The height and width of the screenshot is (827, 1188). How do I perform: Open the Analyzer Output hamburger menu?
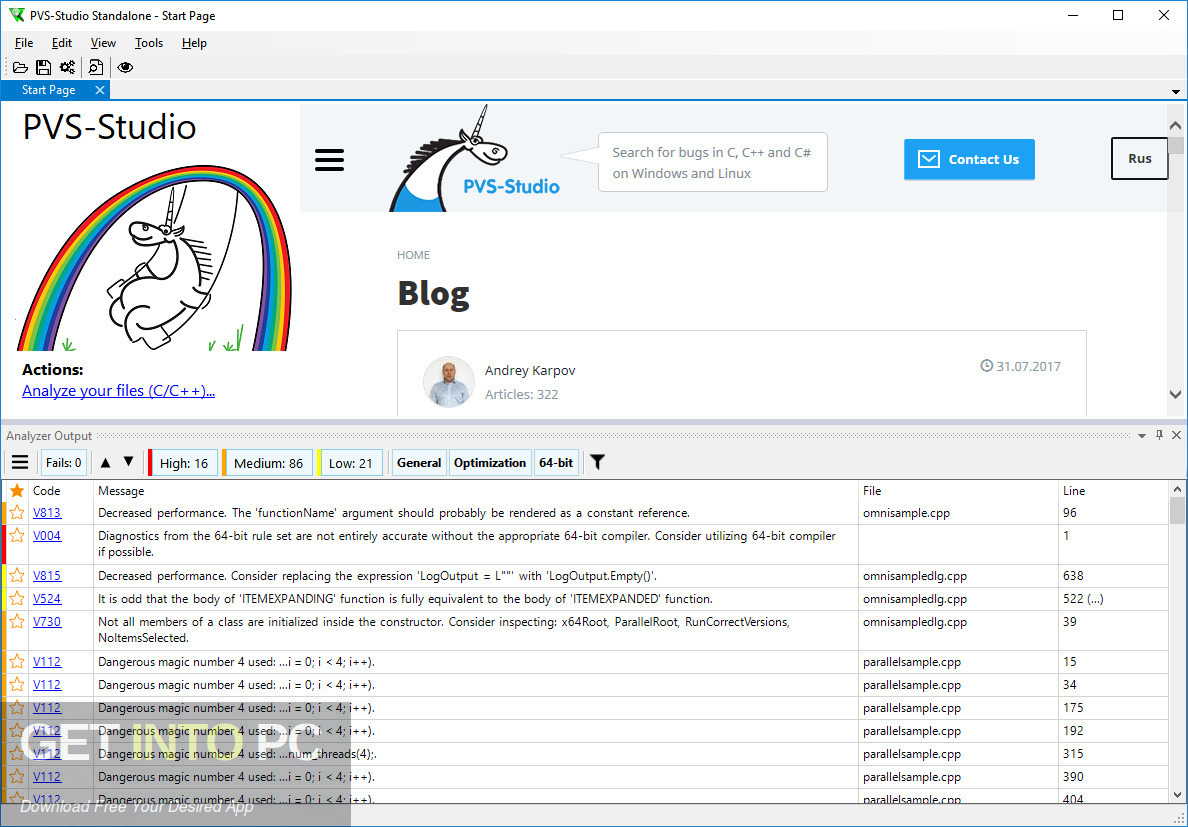(20, 463)
